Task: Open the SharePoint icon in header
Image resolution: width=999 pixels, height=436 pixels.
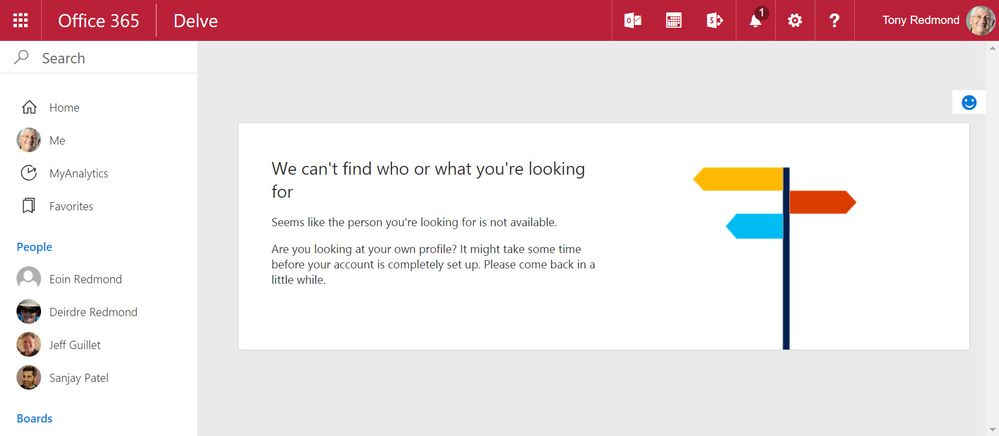Action: coord(714,20)
